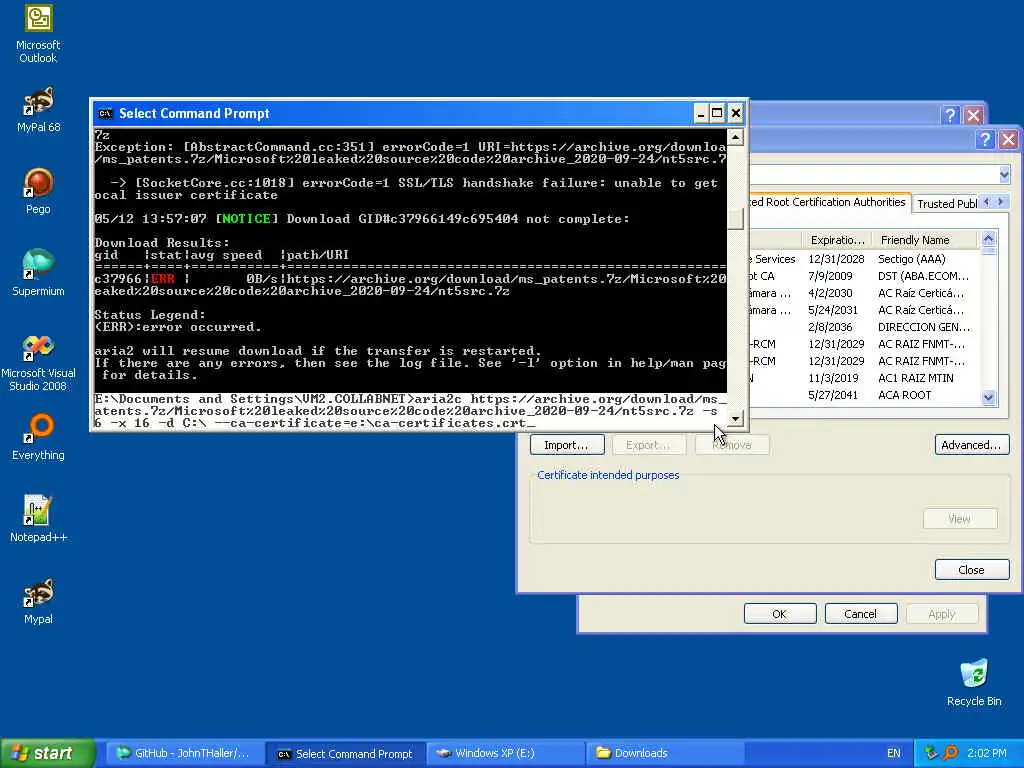Select the certificate expiring 4/2/2030

coord(864,293)
